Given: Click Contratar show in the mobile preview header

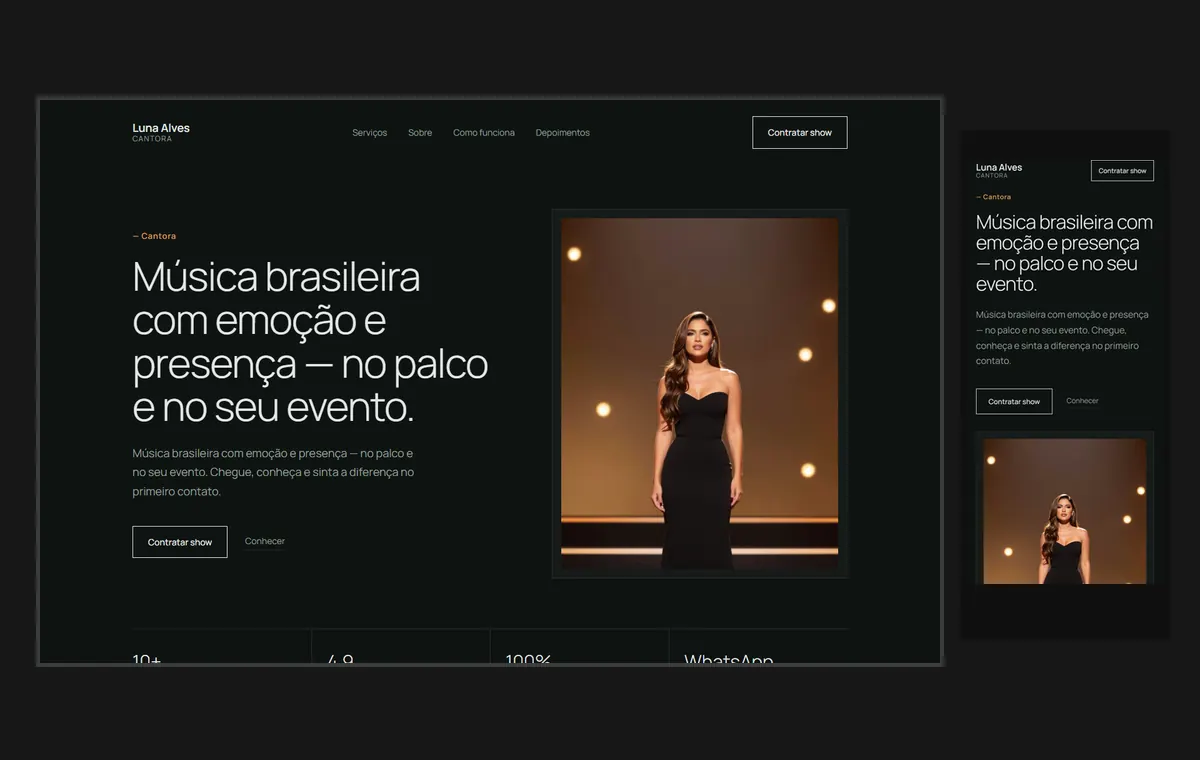Looking at the screenshot, I should [x=1122, y=171].
